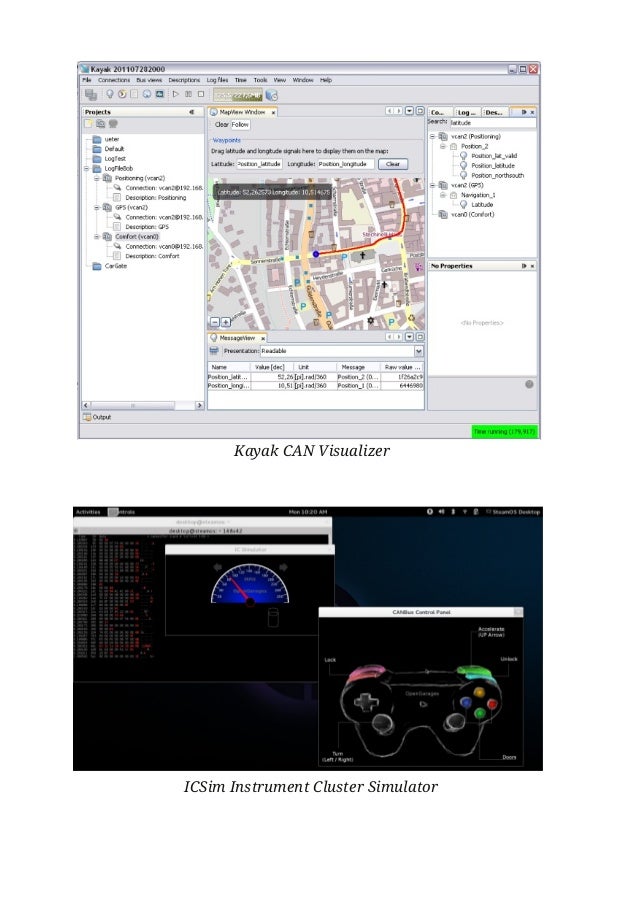Click the blue button on the game controller
Viewport: 638px width, 906px height.
pyautogui.click(x=466, y=702)
